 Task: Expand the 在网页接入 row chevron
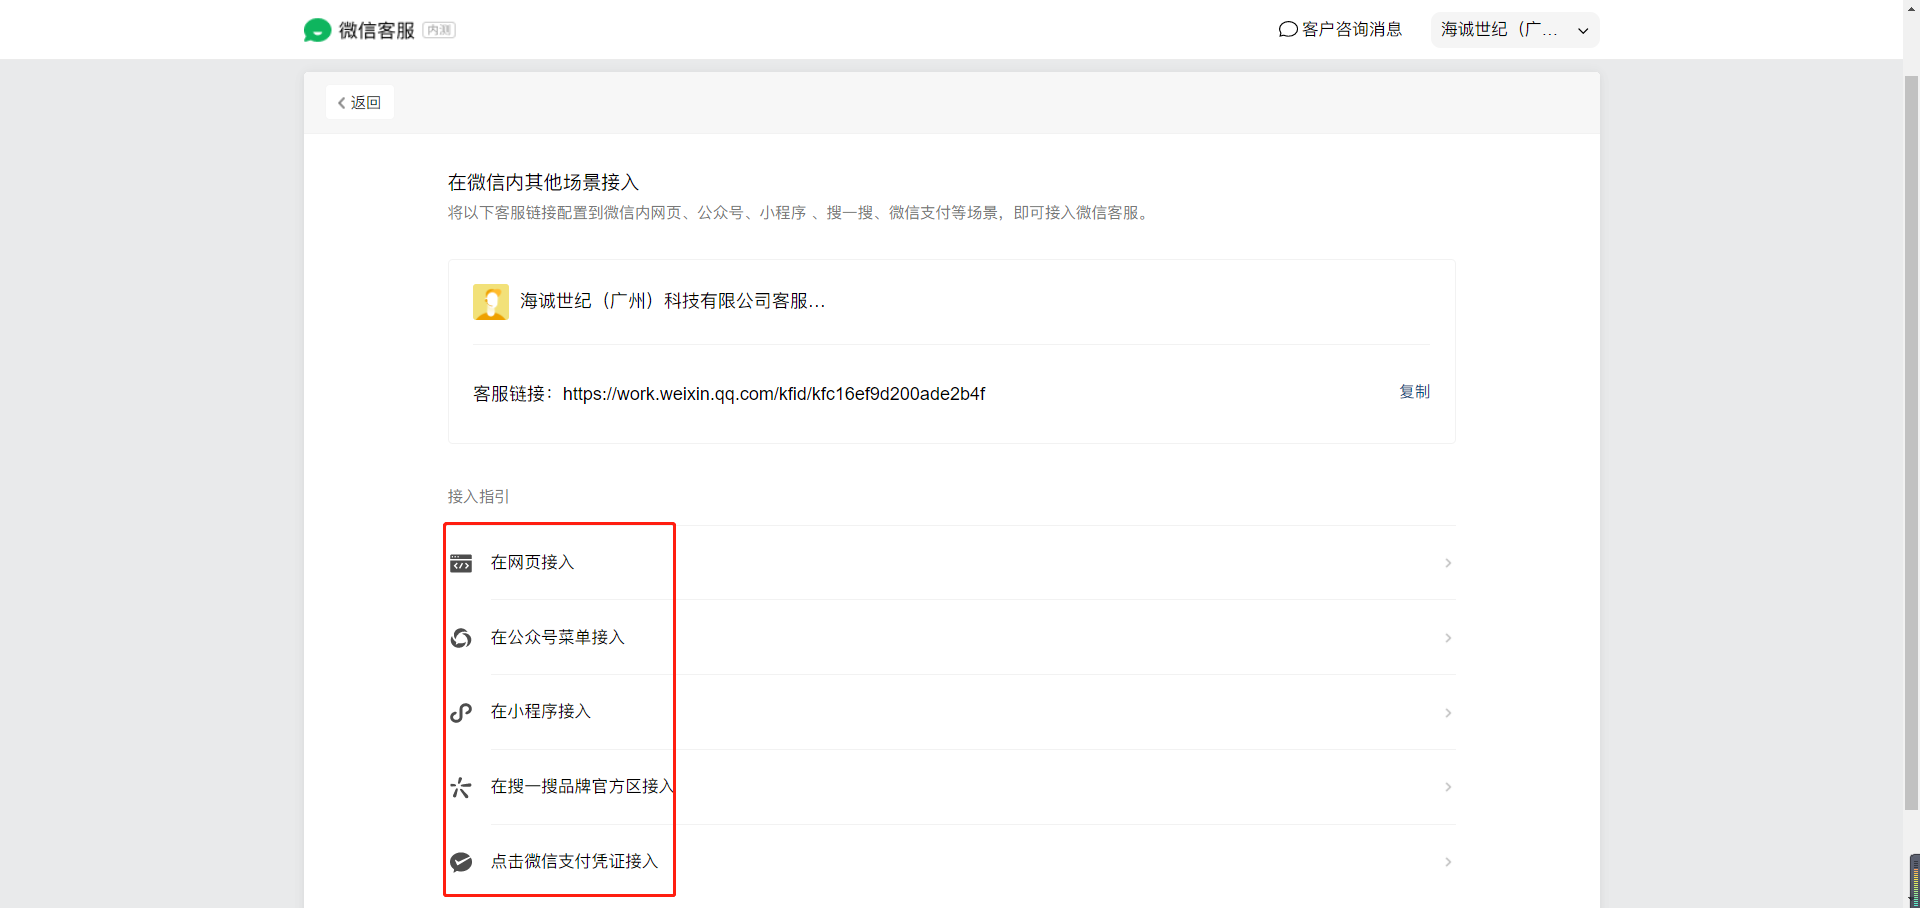tap(1448, 563)
